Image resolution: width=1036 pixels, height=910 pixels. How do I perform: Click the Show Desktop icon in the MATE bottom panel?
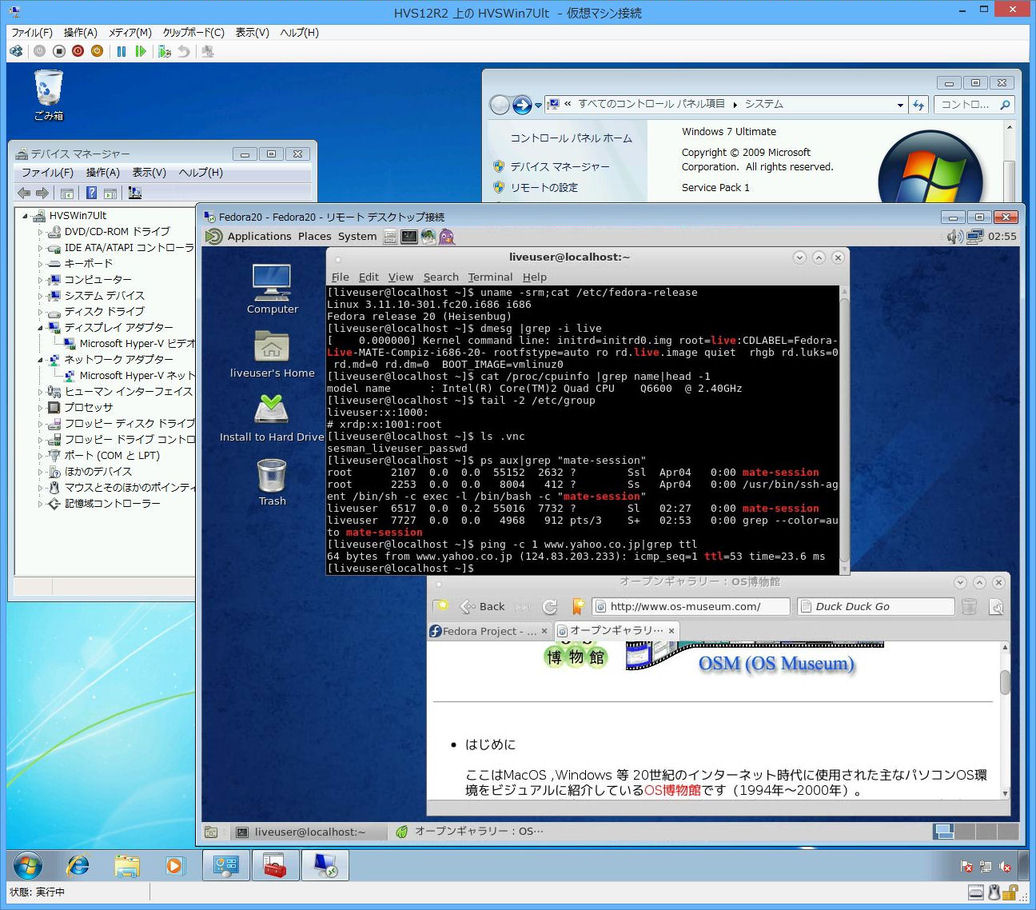click(x=211, y=832)
